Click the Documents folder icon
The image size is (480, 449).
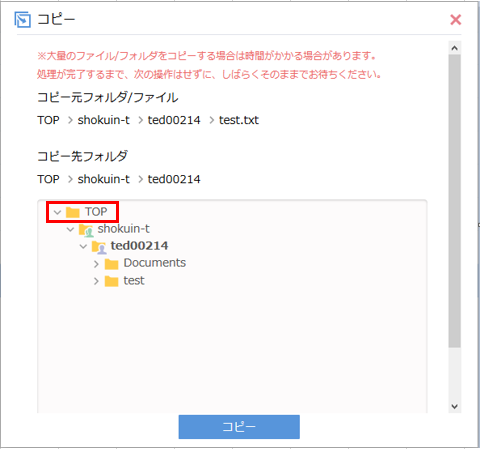point(112,264)
